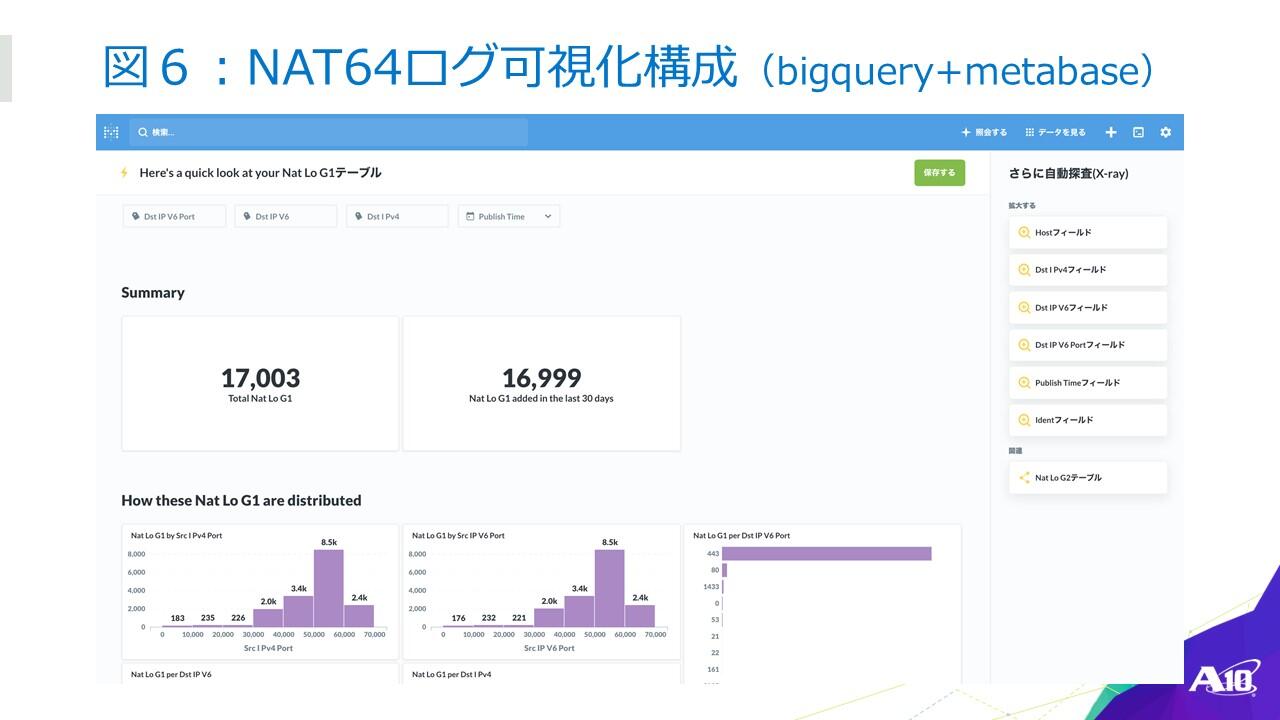Click the 17,003 Total Nat Lo G1 card
This screenshot has width=1280, height=720.
pos(260,384)
